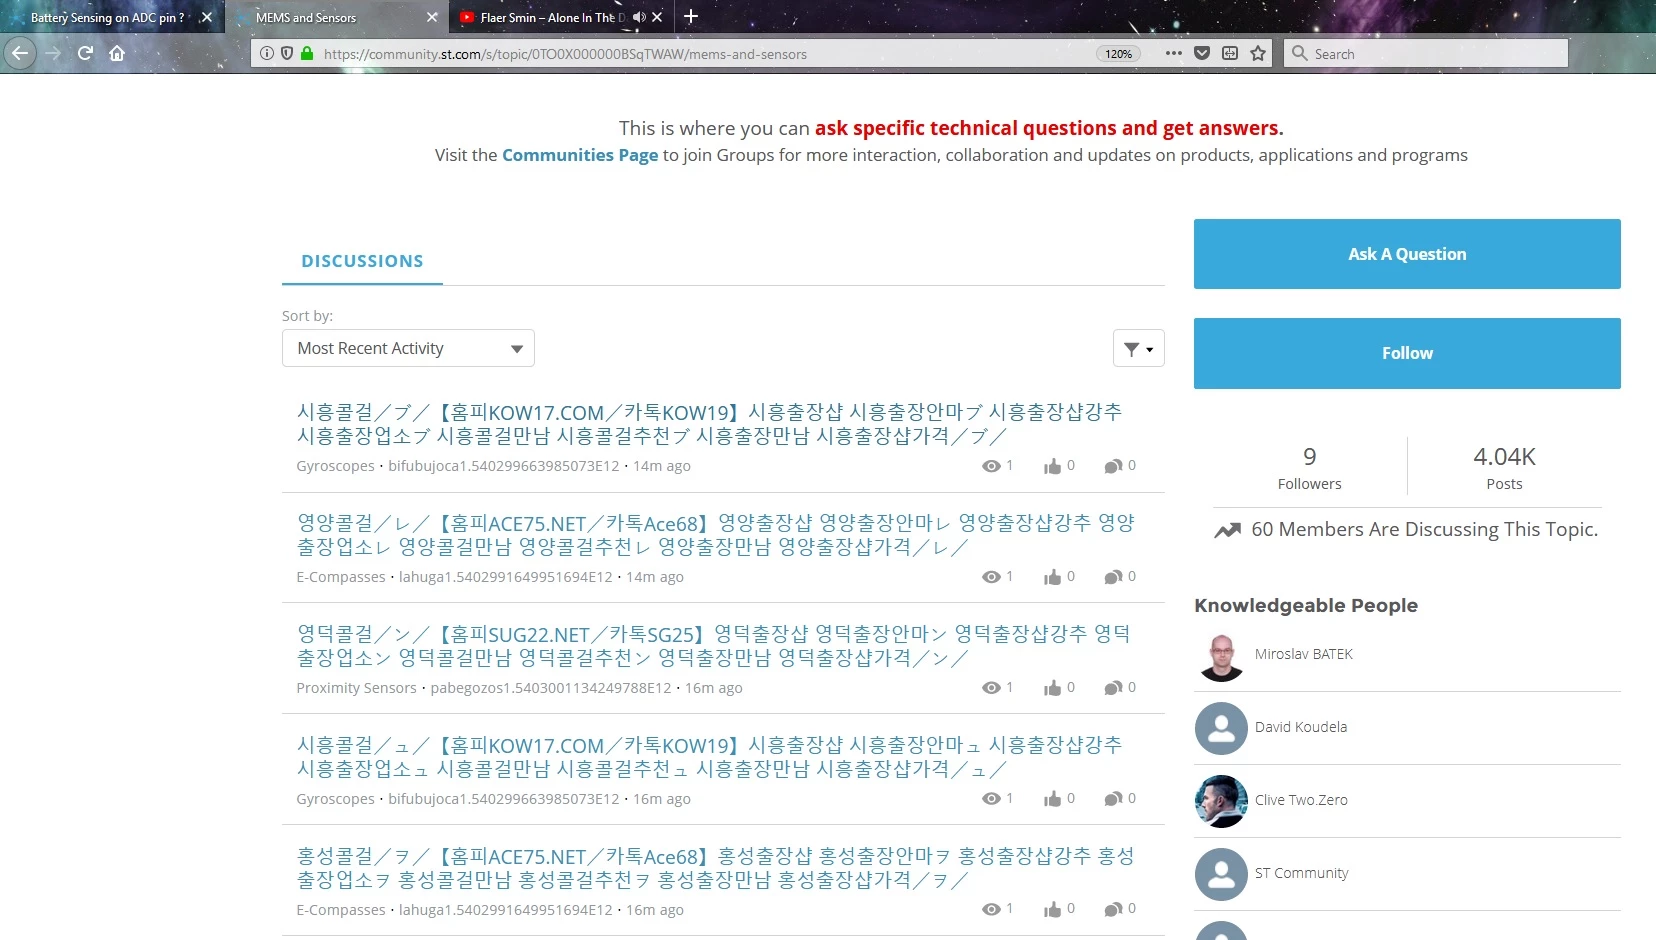Screen dimensions: 1656x940
Task: Open David Koudela profile
Action: [1301, 727]
